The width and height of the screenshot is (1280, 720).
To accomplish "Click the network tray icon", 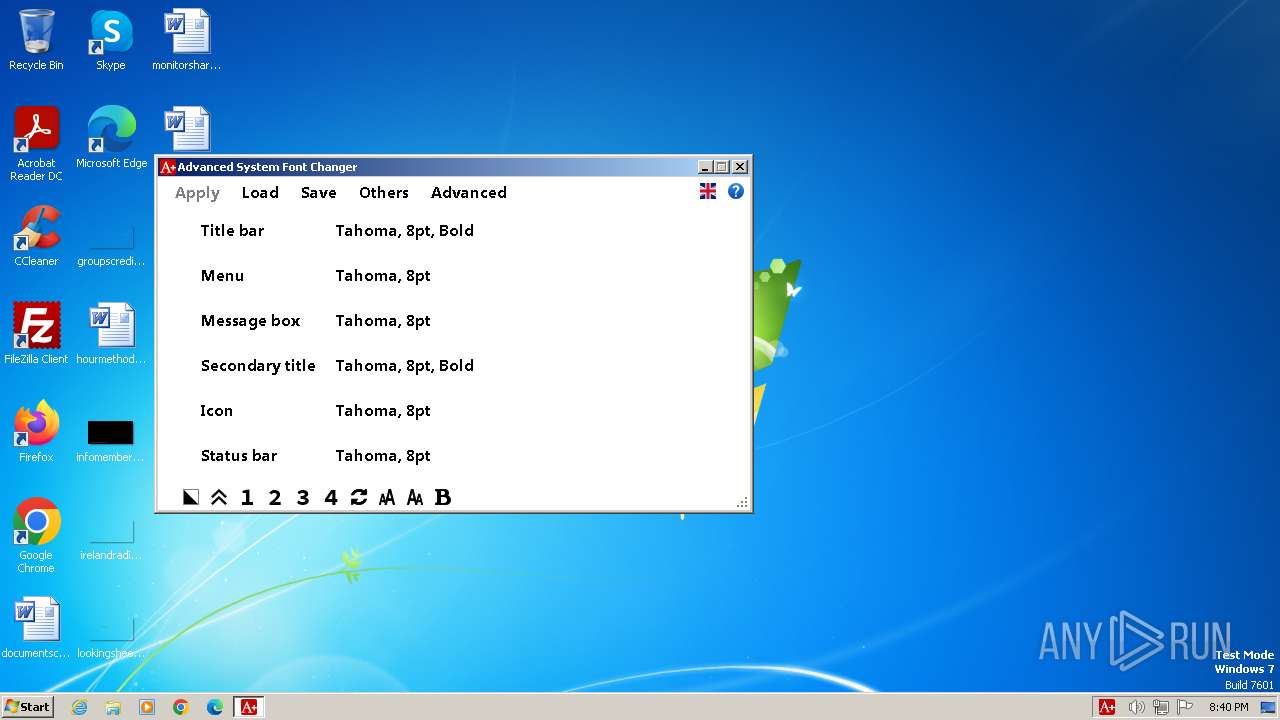I will coord(1161,707).
